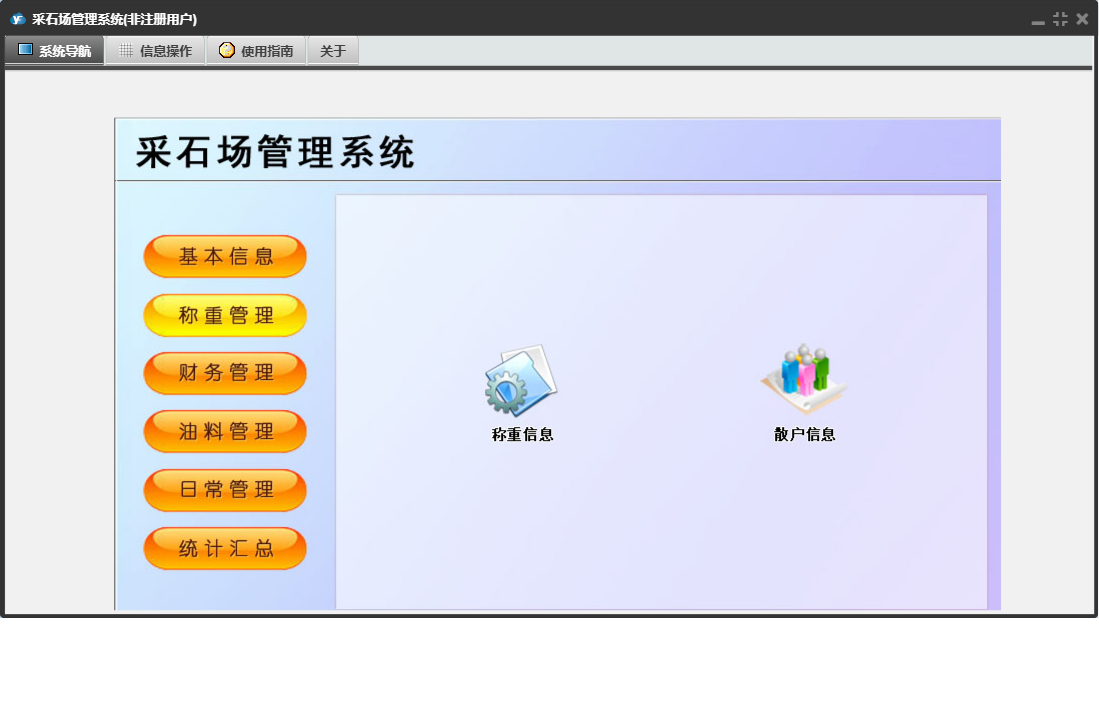Click the app logo in title bar

click(18, 19)
